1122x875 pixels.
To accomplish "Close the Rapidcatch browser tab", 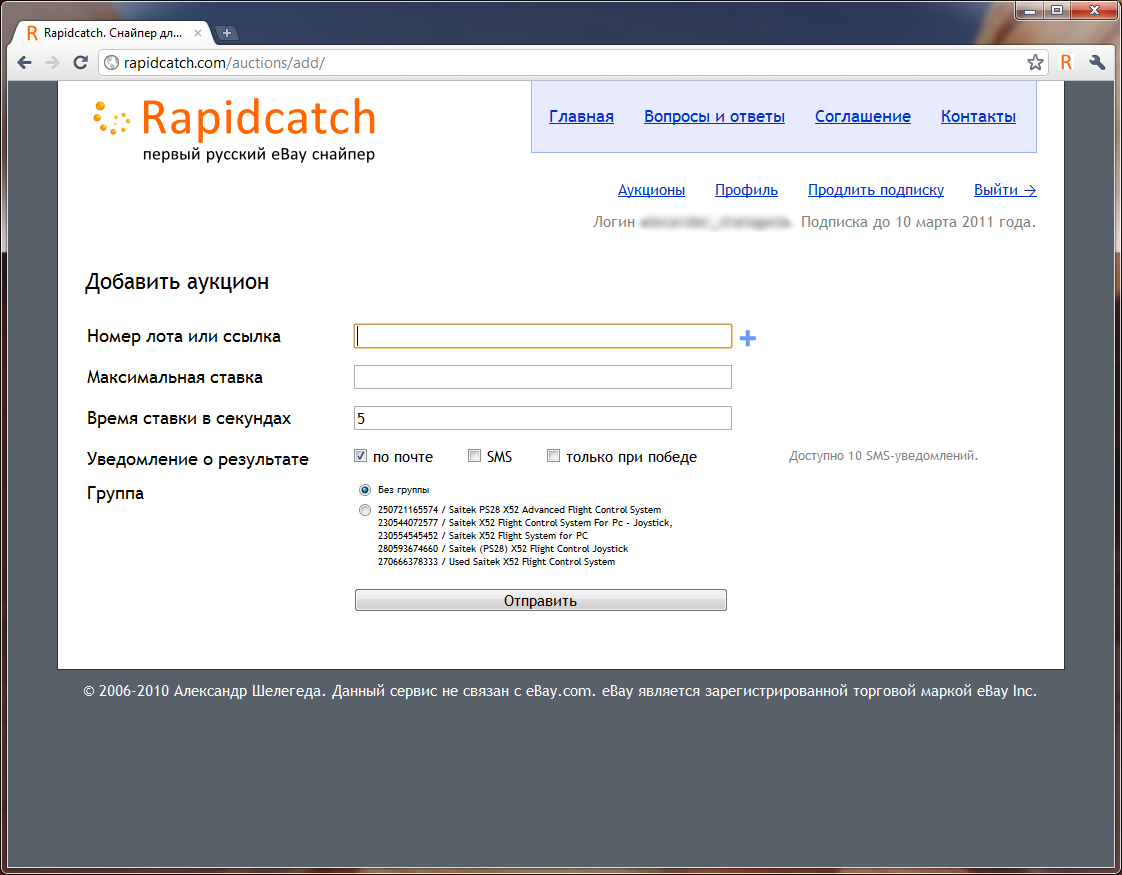I will tap(198, 33).
